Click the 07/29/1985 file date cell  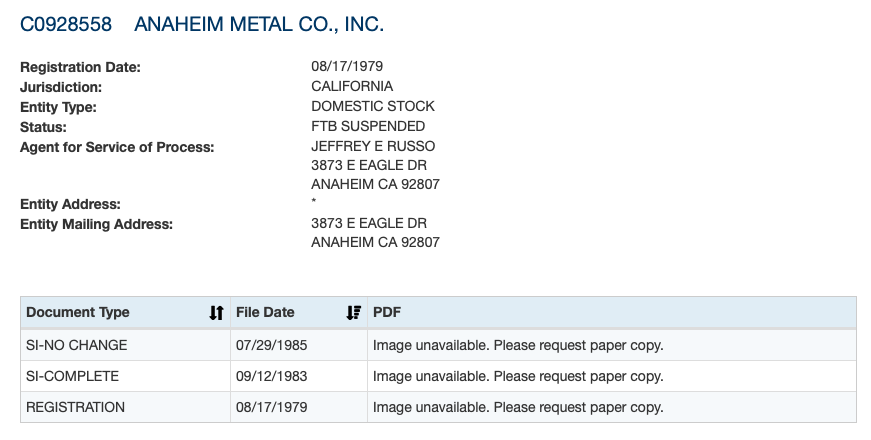pos(271,346)
